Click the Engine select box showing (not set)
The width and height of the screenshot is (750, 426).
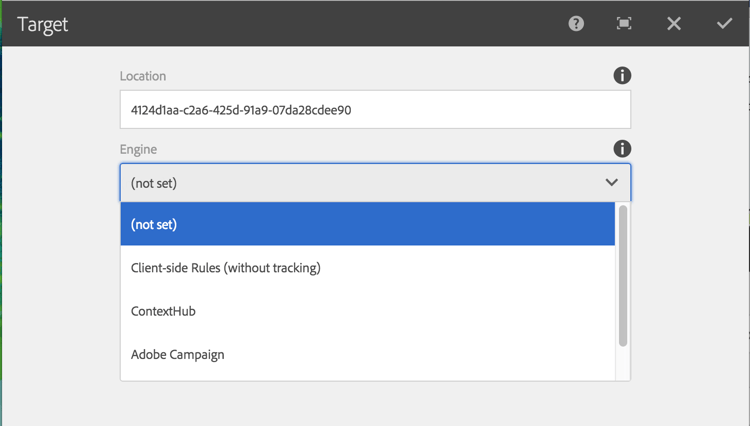360,183
